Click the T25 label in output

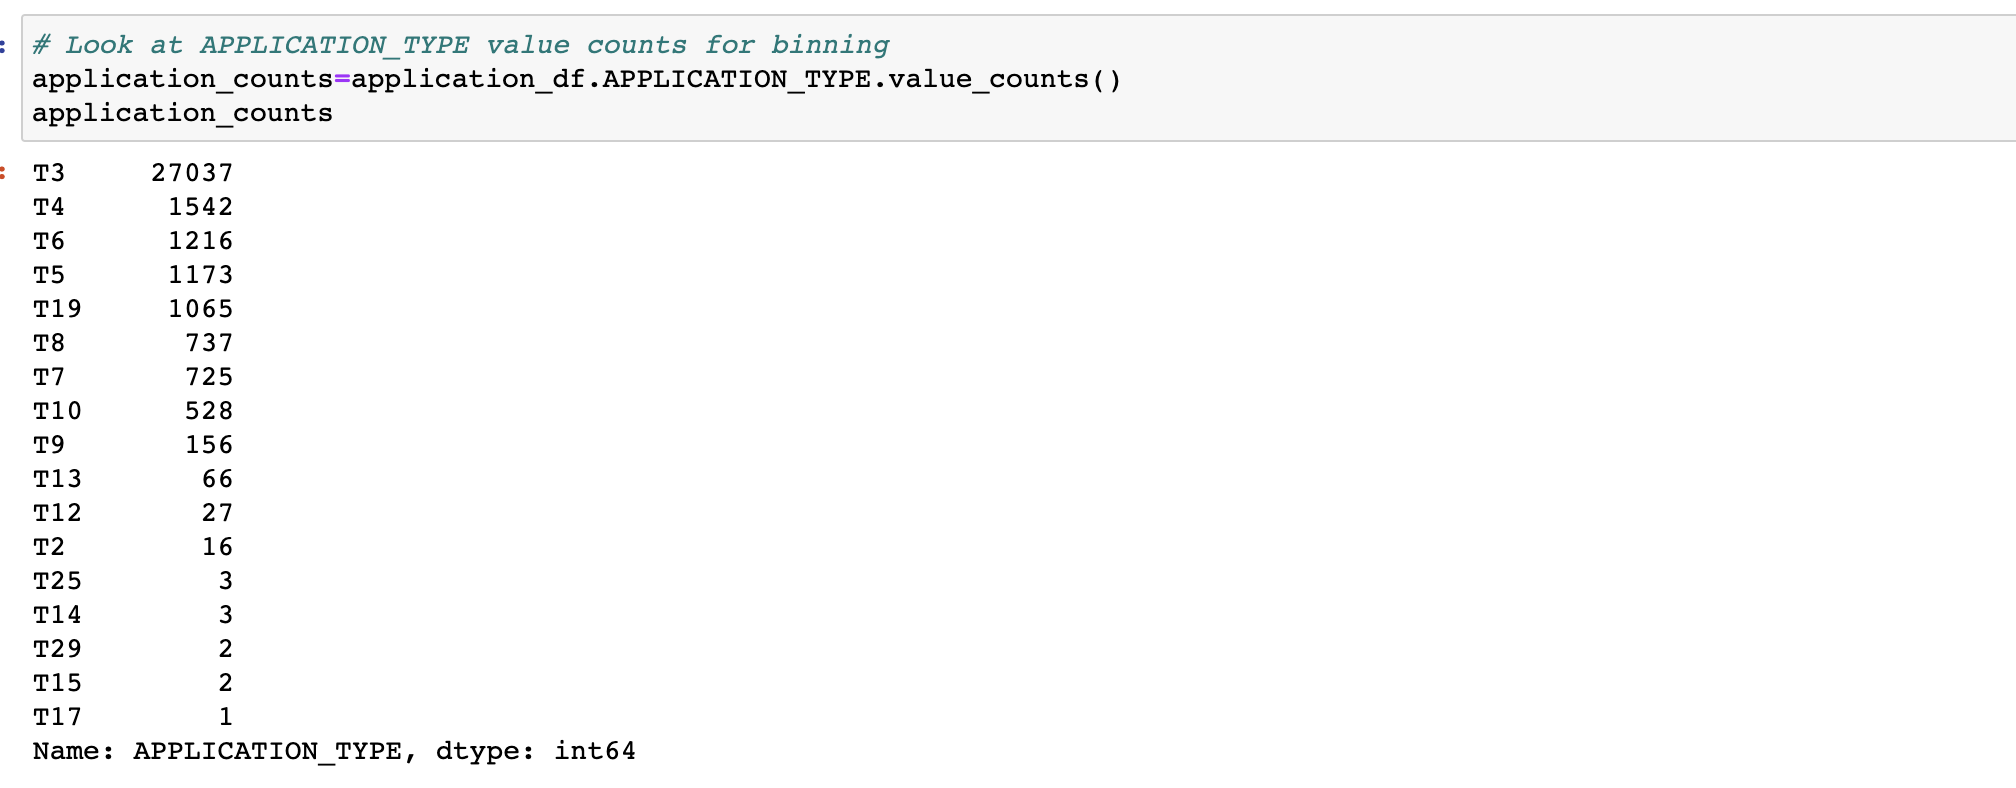pyautogui.click(x=57, y=581)
